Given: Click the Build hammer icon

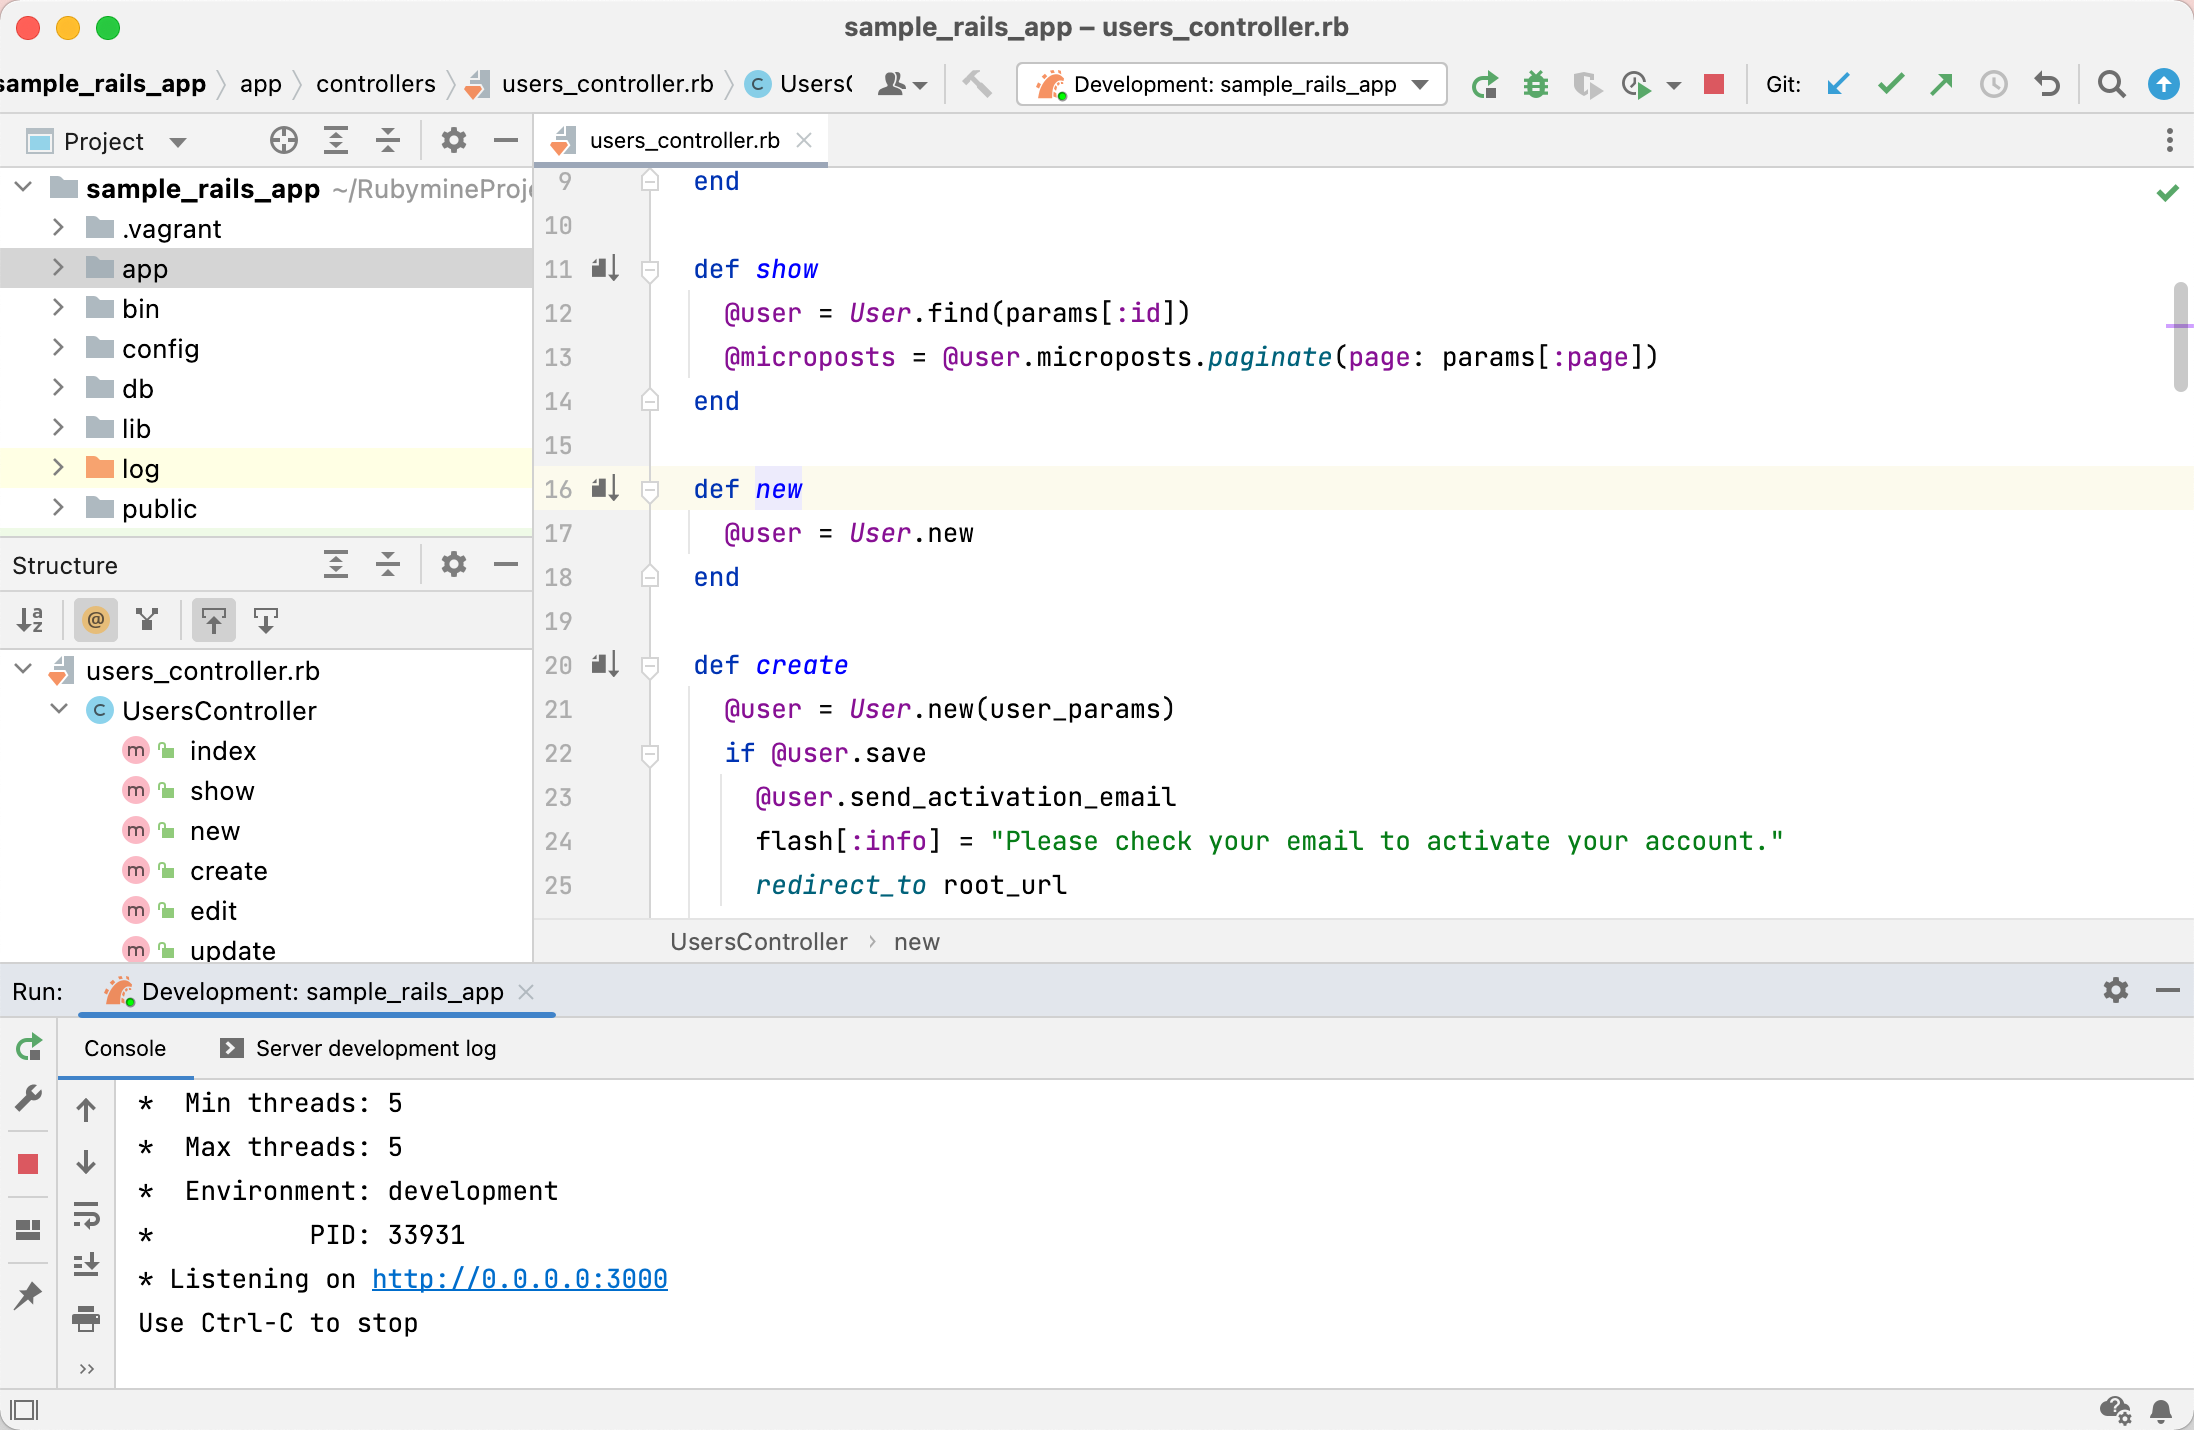Looking at the screenshot, I should point(977,85).
